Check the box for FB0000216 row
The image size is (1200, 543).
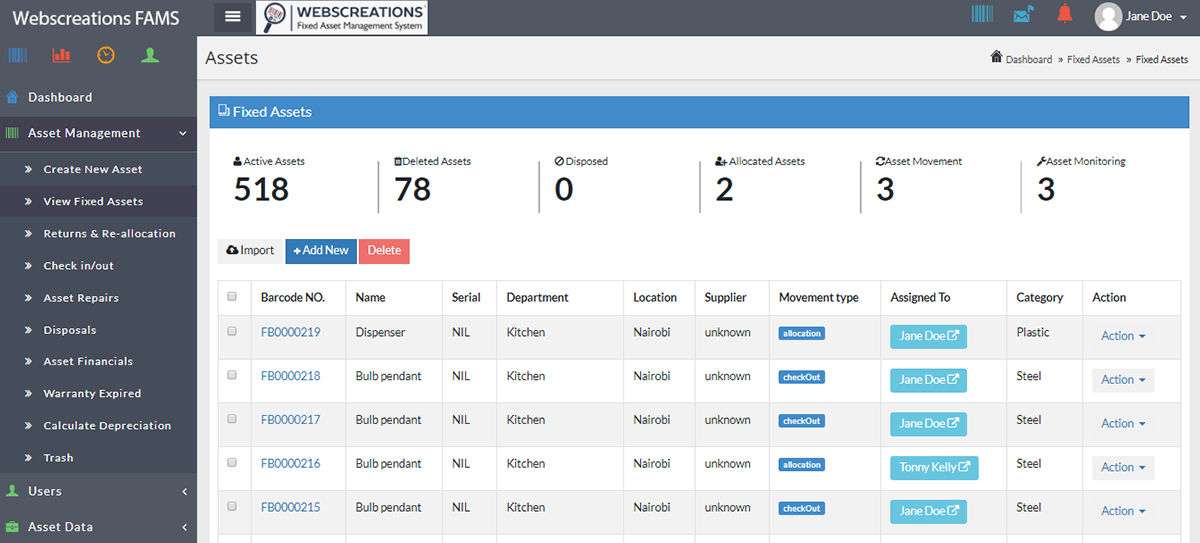coord(232,463)
